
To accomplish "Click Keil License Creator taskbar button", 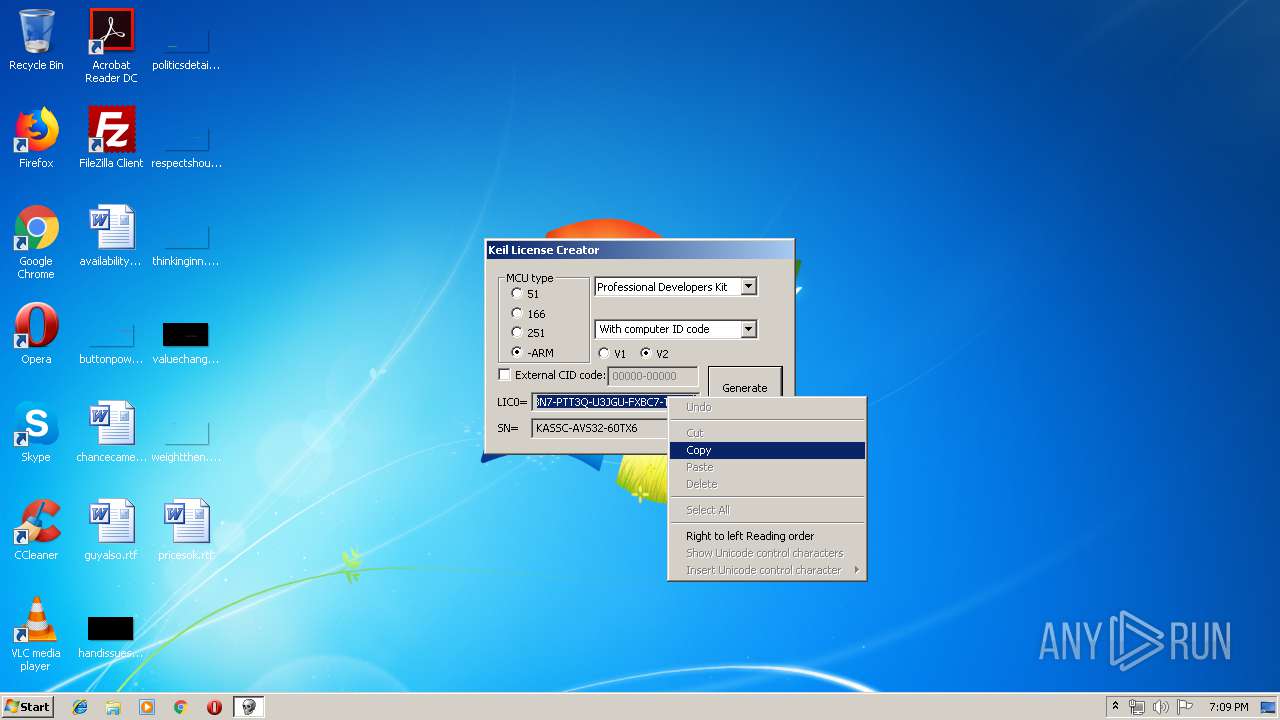I will (248, 707).
